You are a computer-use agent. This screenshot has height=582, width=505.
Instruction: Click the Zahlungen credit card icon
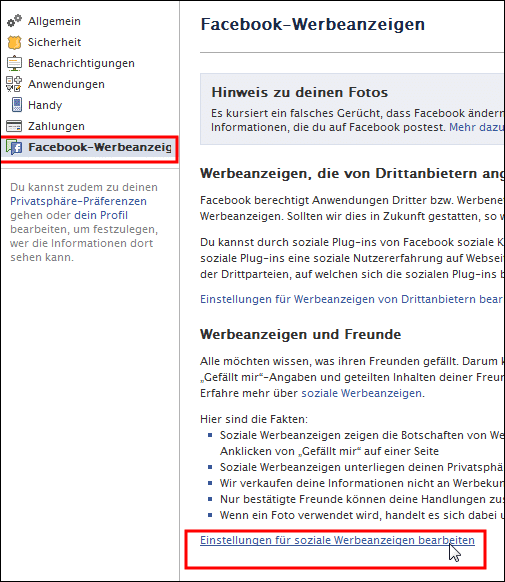tap(14, 126)
